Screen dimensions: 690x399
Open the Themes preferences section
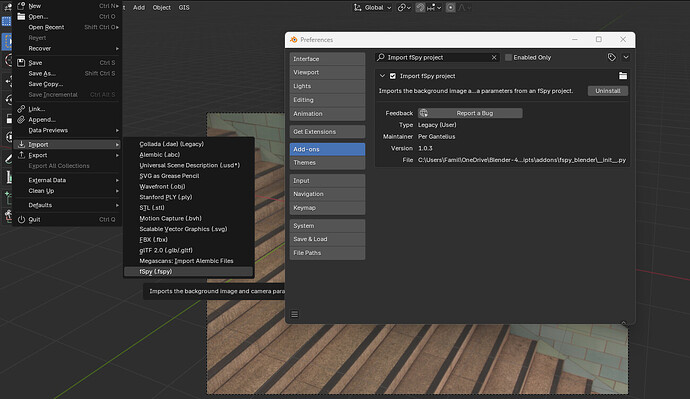click(327, 163)
